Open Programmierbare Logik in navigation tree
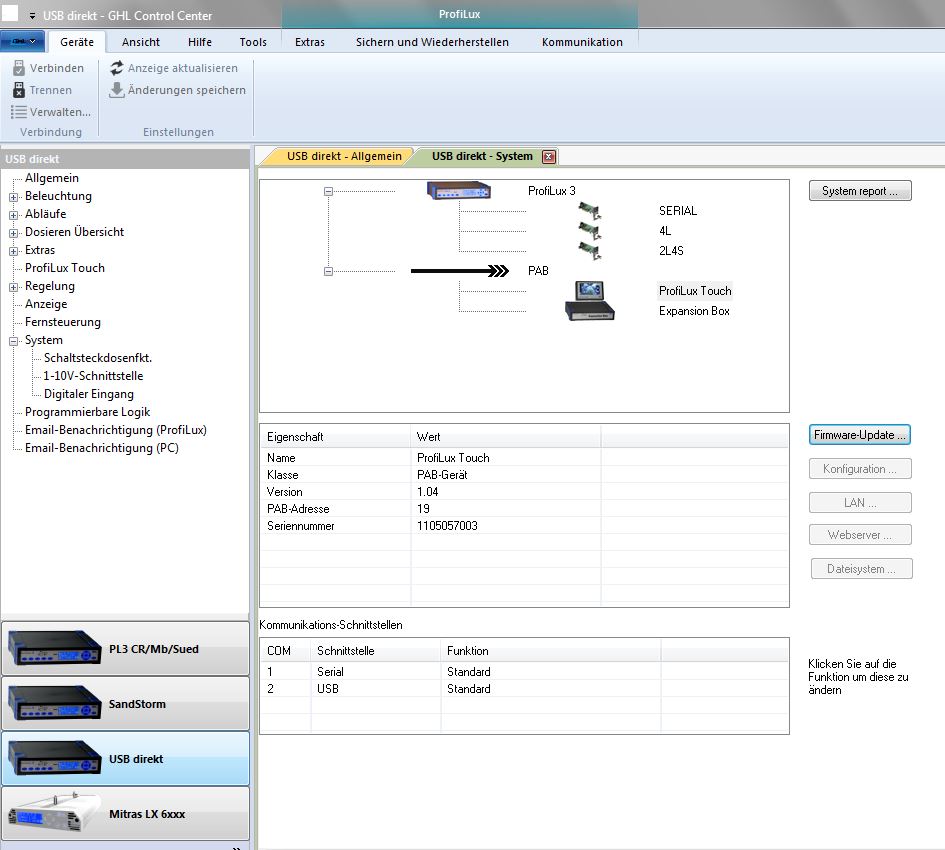 (87, 412)
